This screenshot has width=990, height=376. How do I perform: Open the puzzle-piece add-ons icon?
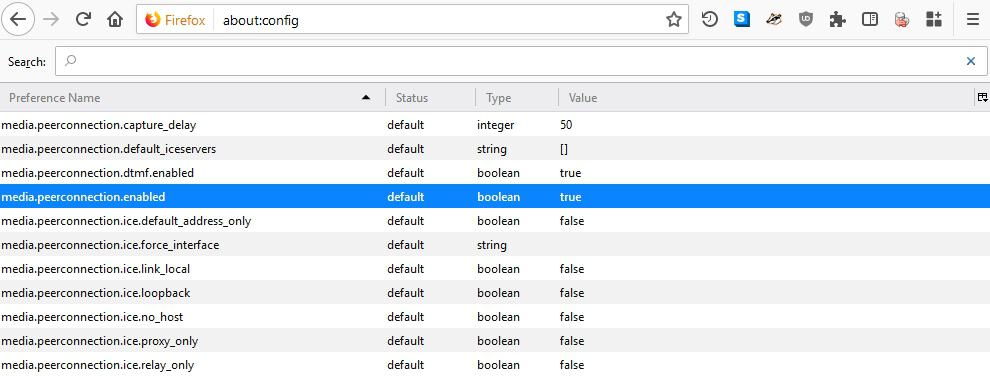pos(838,20)
